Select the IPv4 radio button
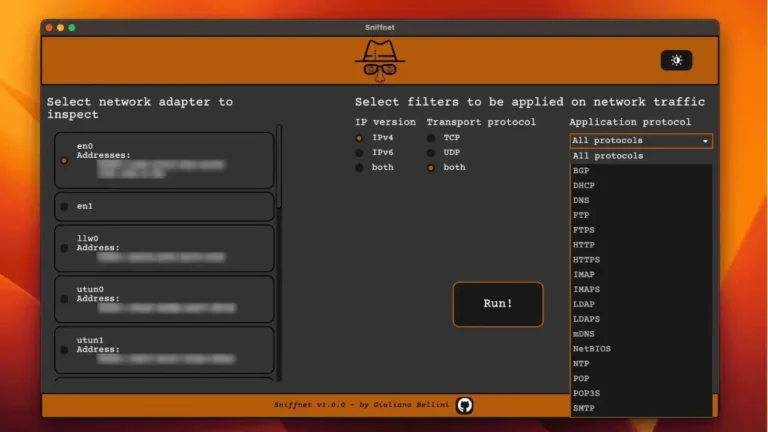This screenshot has width=768, height=432. 359,138
